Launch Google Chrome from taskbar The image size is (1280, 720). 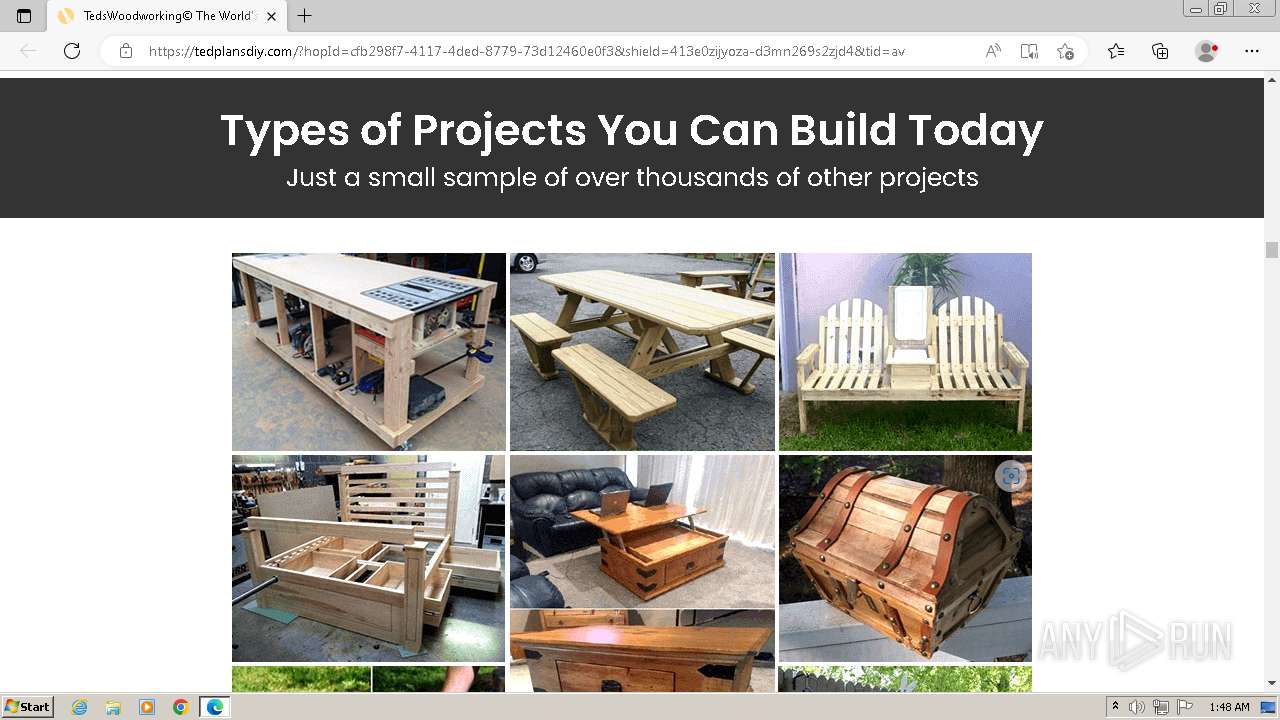tap(181, 707)
